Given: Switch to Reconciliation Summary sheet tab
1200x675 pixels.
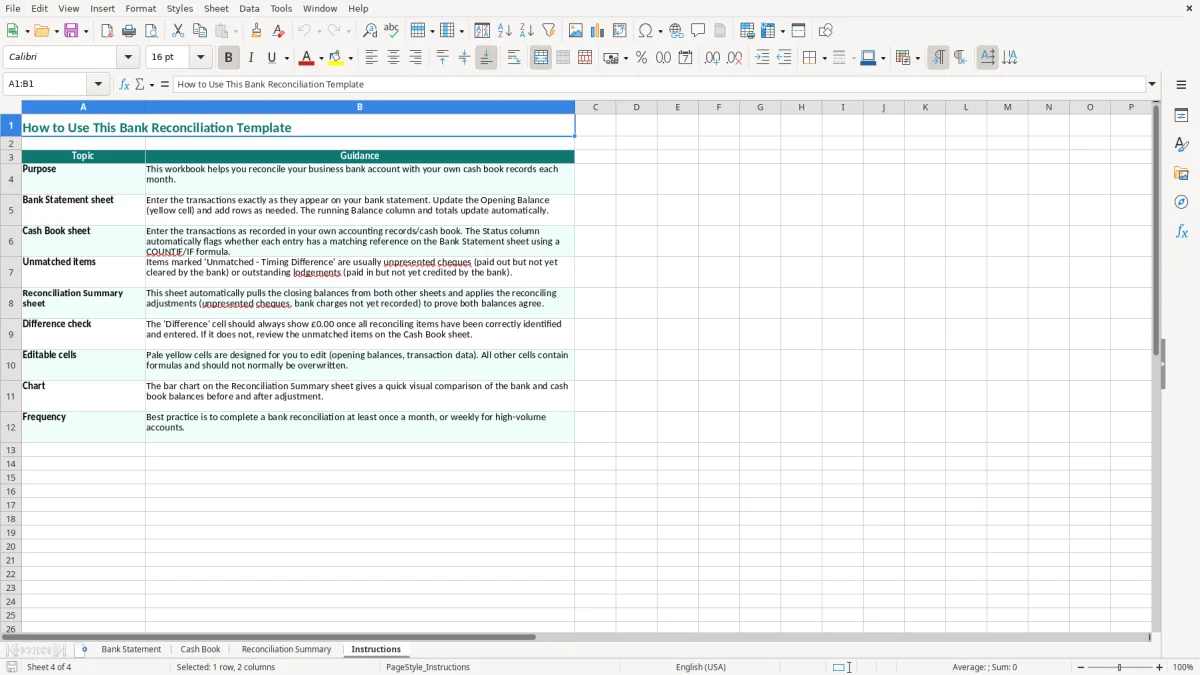Looking at the screenshot, I should (286, 649).
